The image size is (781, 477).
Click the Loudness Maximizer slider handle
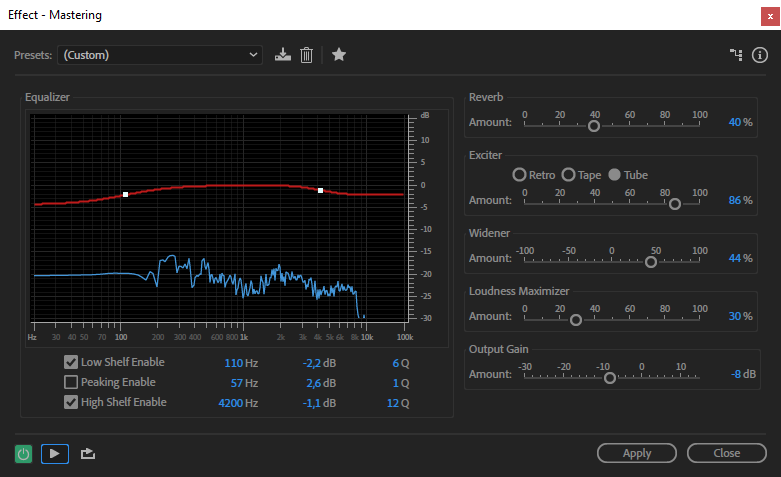[x=576, y=320]
